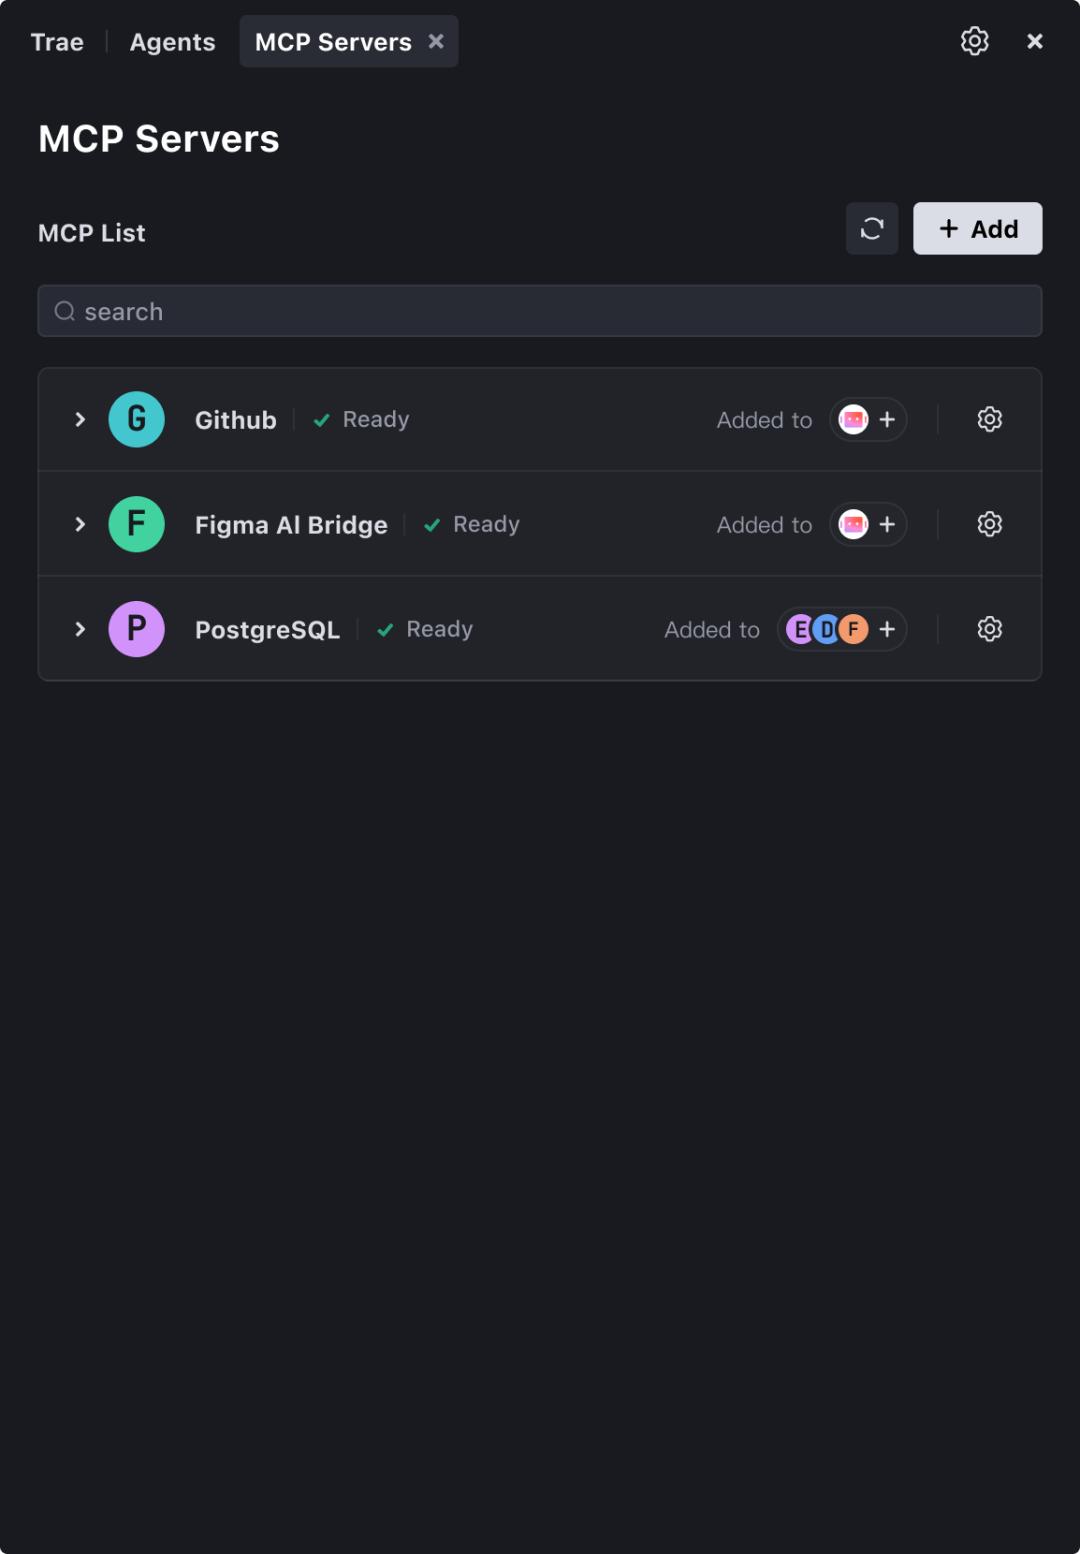Open settings gear for PostgreSQL server
Screen dimensions: 1080x1554
point(989,629)
